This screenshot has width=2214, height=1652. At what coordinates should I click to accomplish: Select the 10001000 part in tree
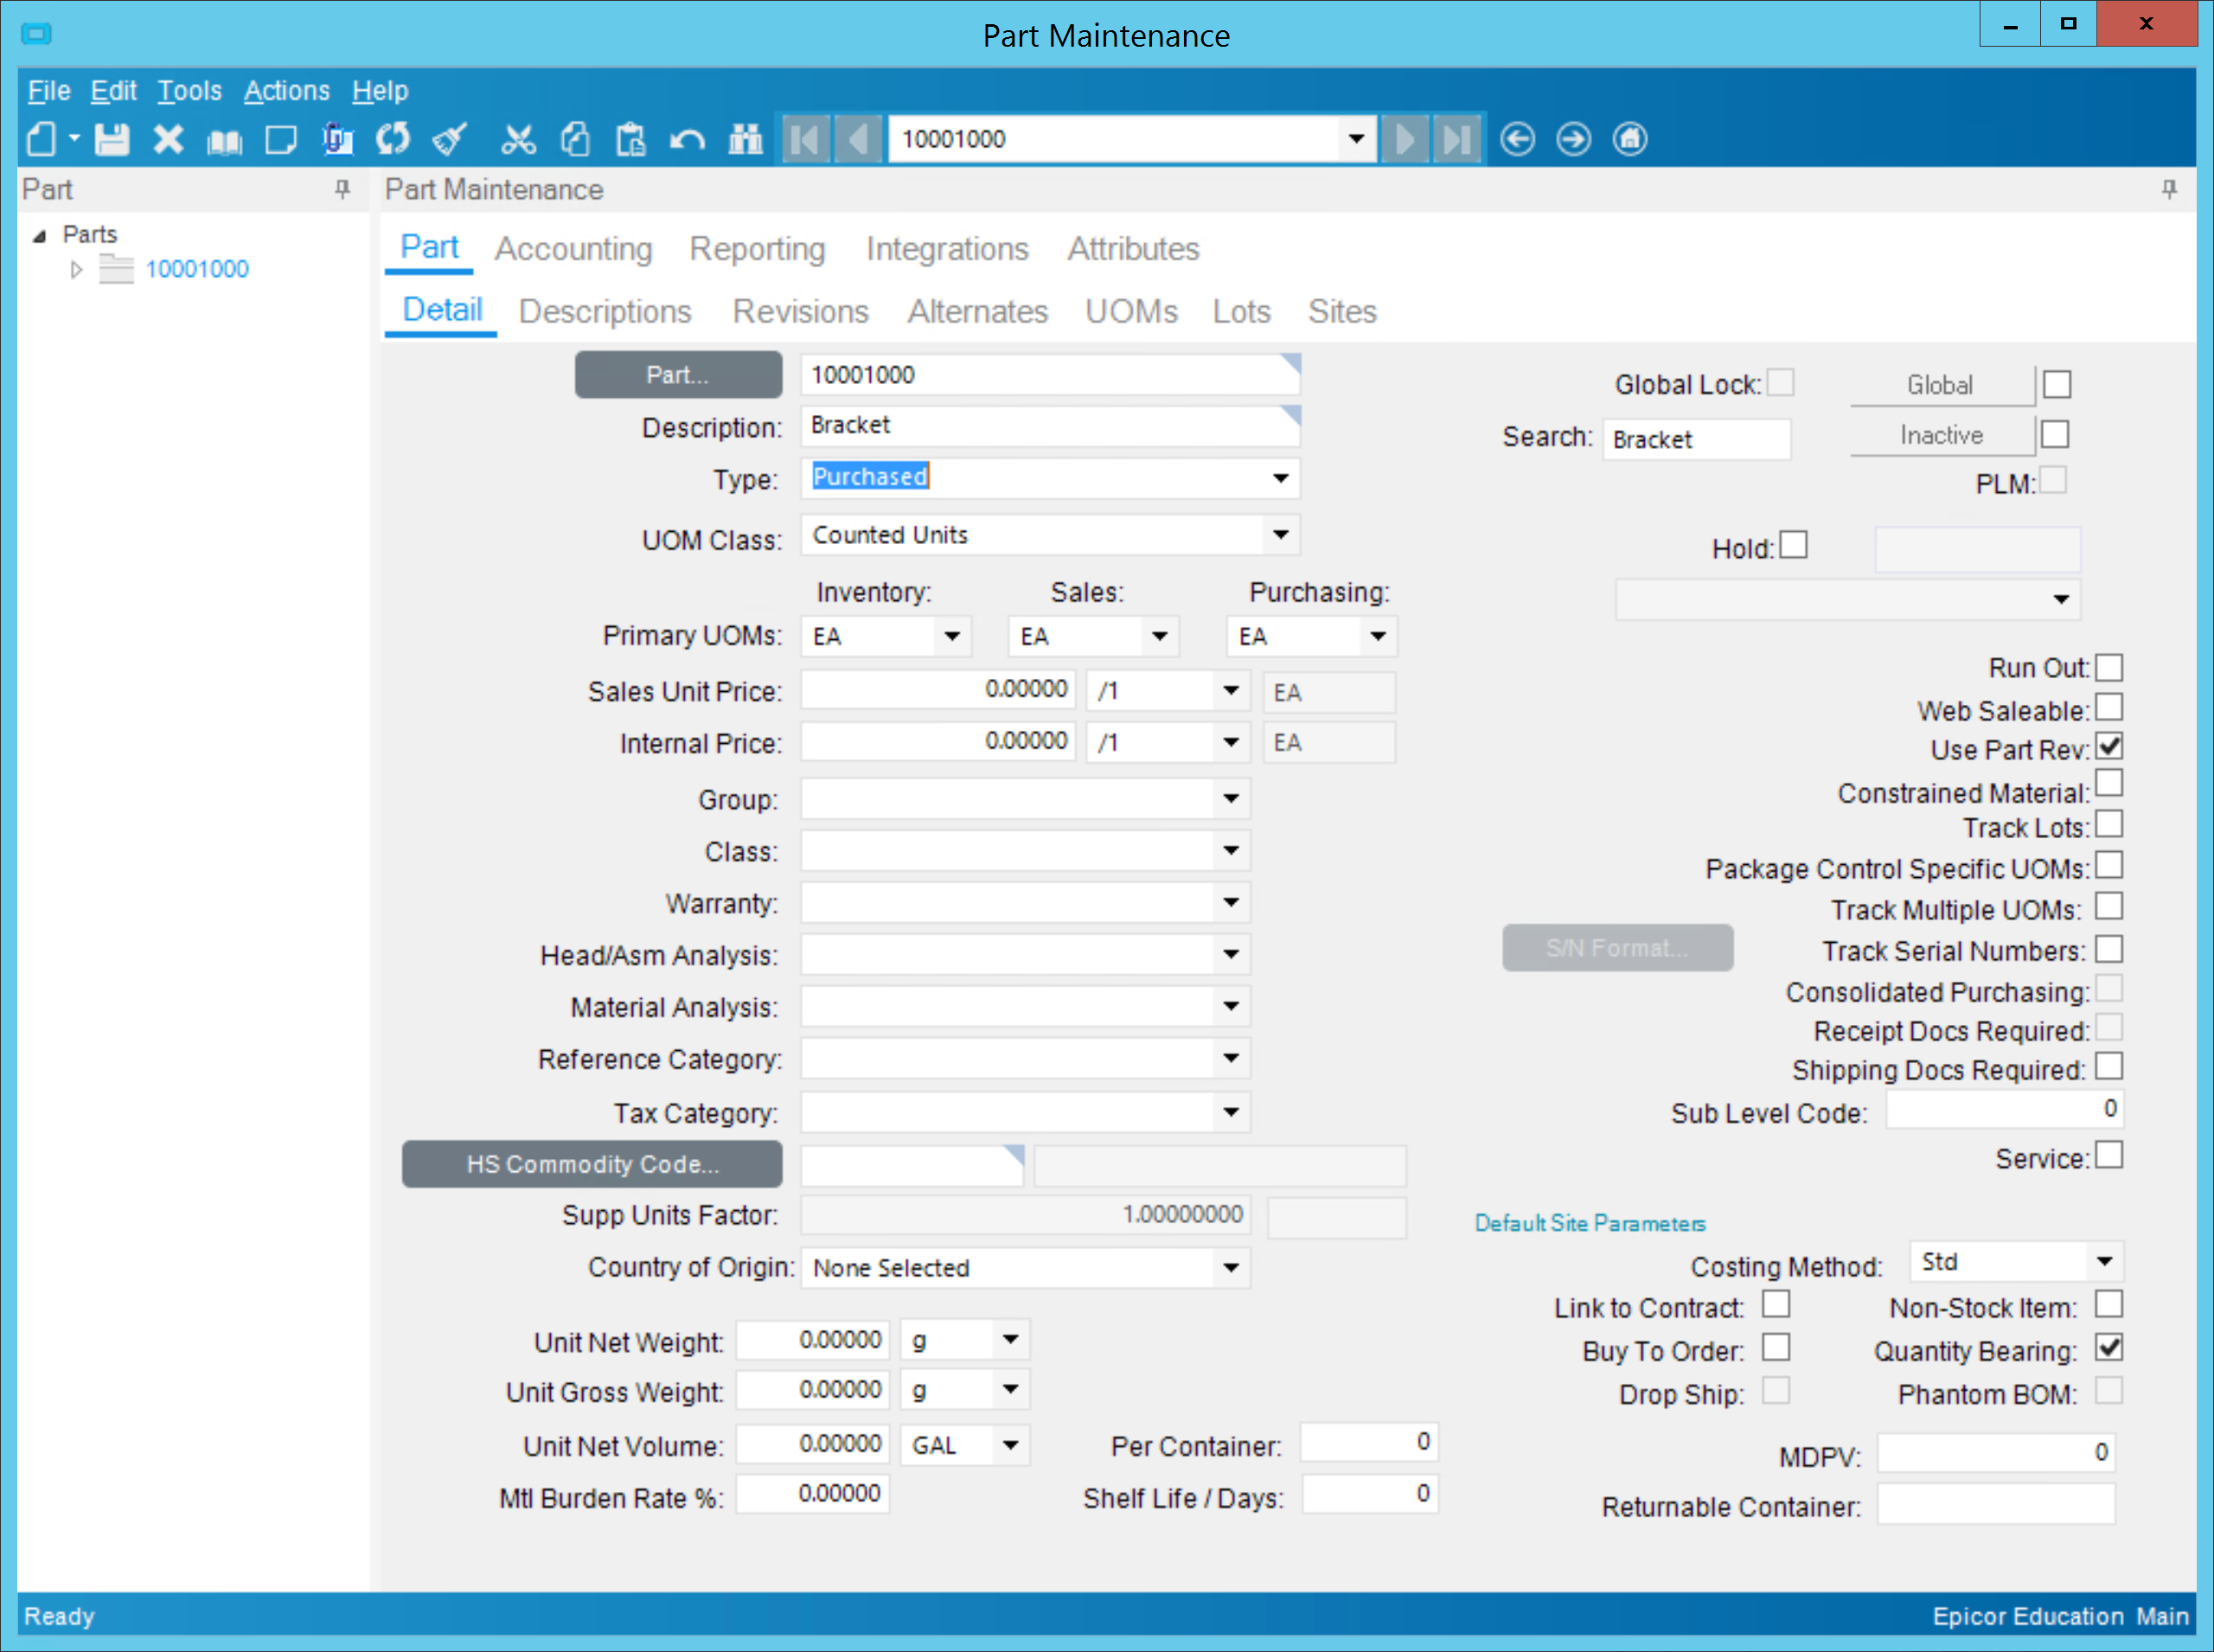pos(197,269)
